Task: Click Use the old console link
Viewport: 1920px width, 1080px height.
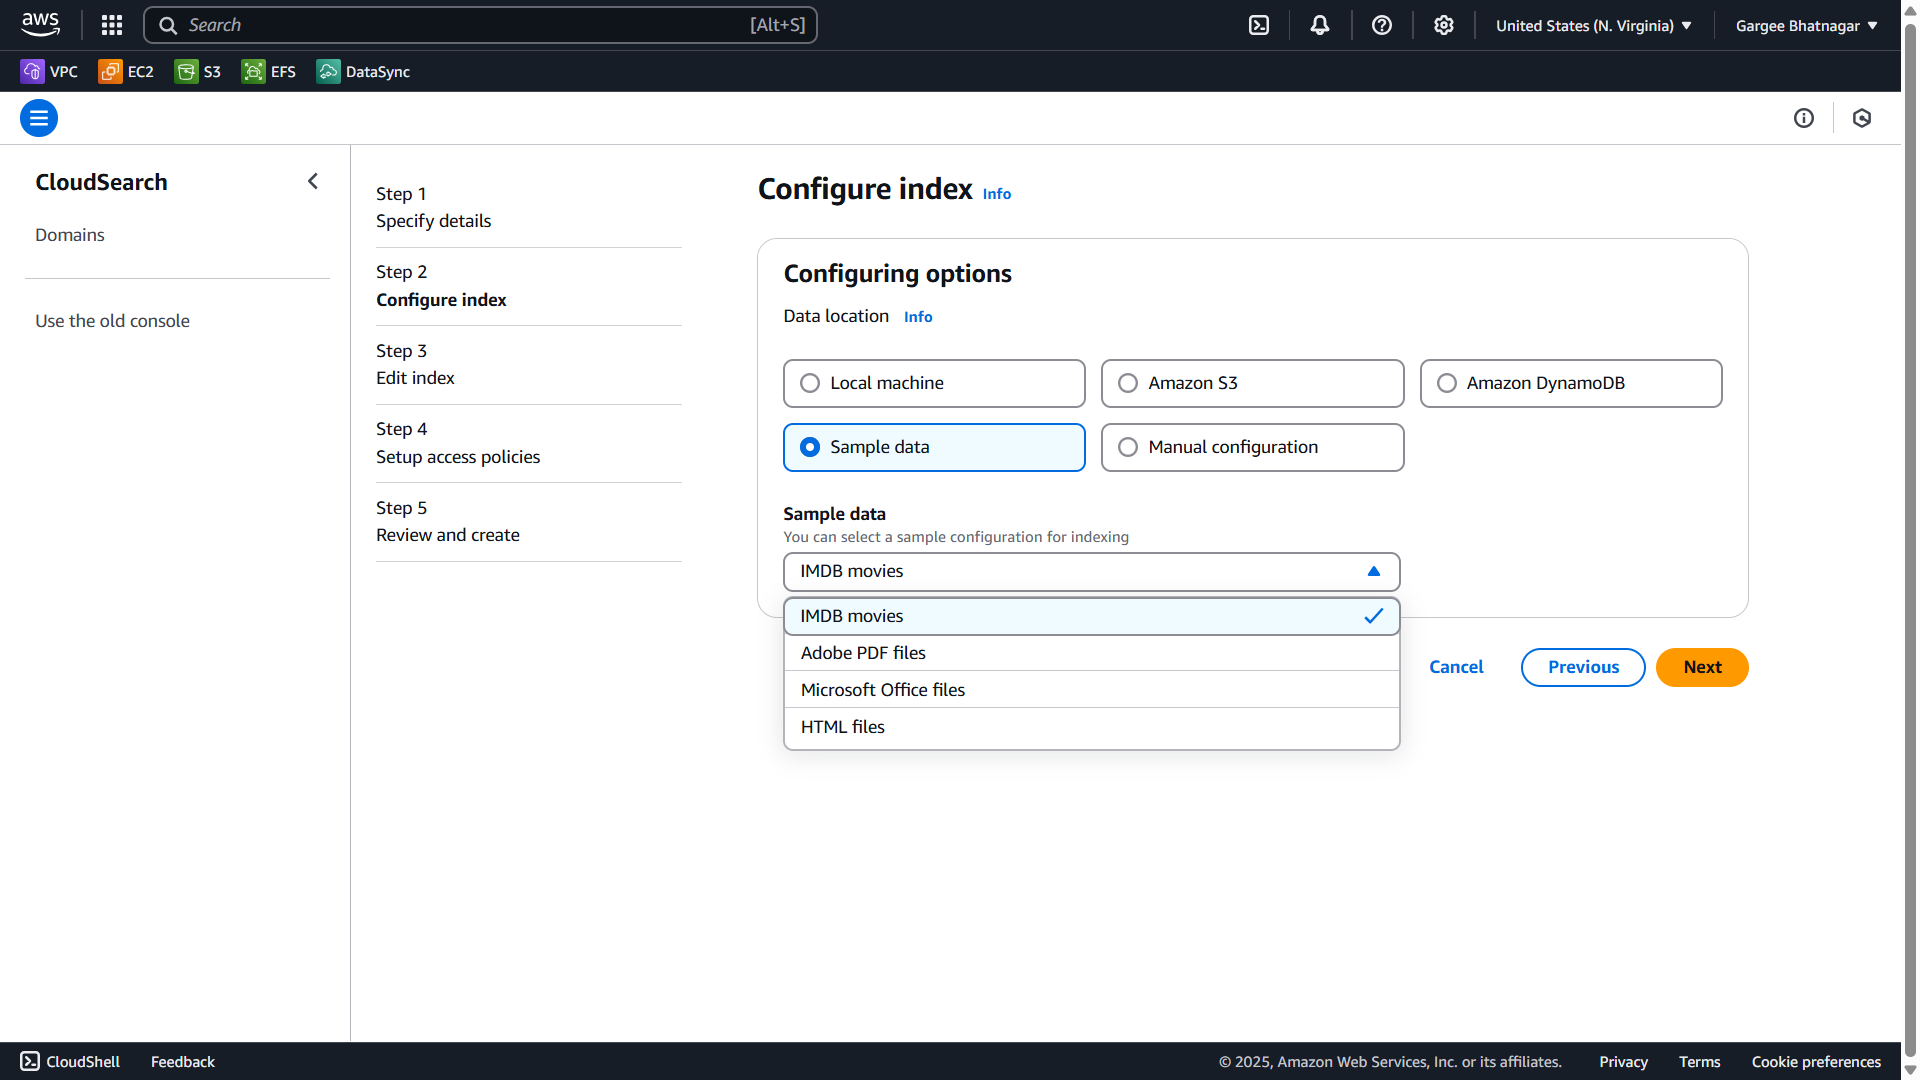Action: (112, 321)
